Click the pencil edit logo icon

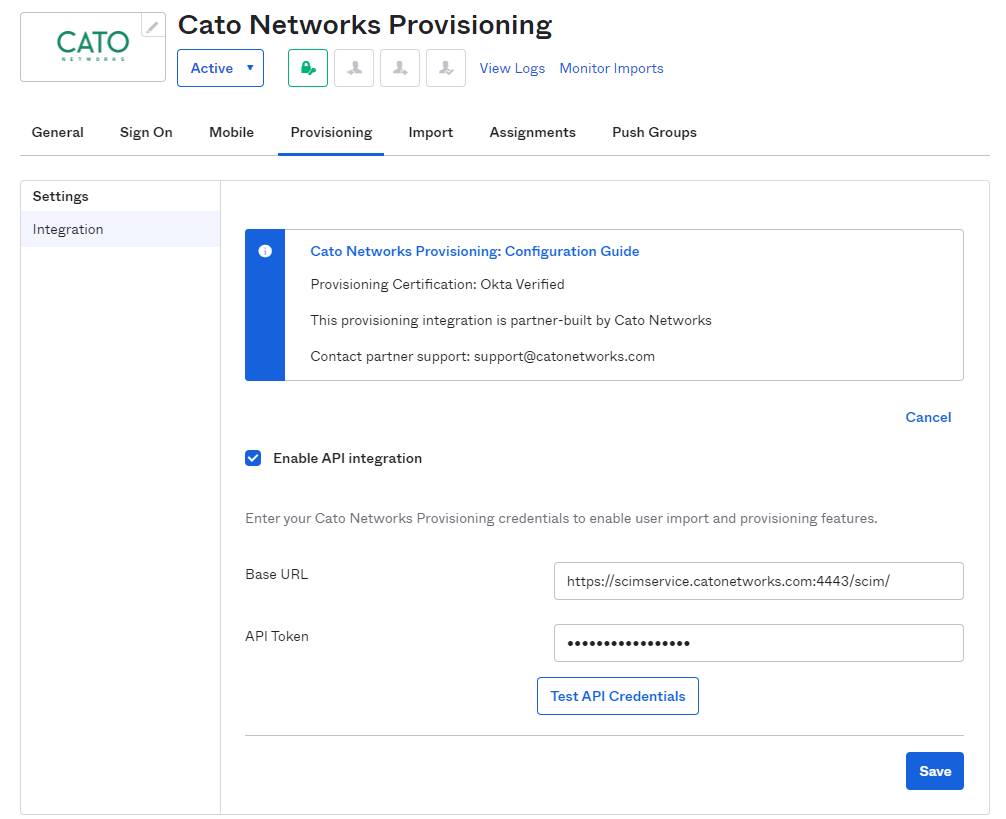(x=153, y=26)
